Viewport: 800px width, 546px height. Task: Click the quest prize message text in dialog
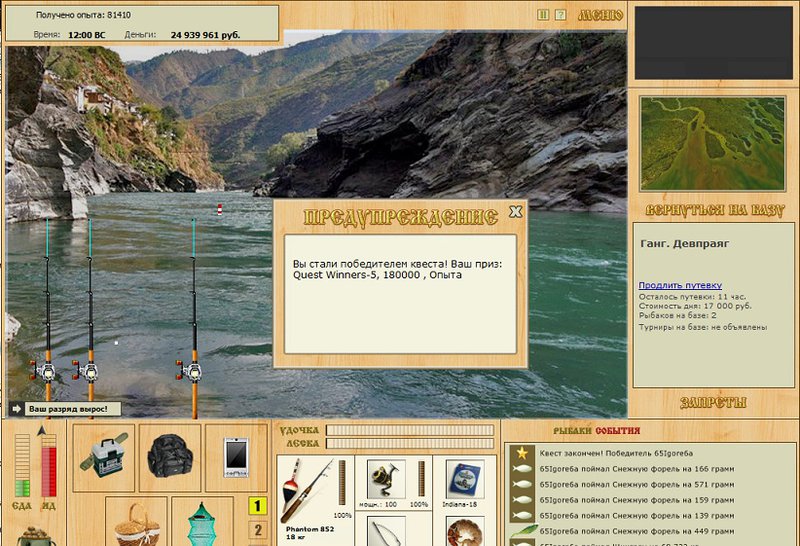click(397, 269)
